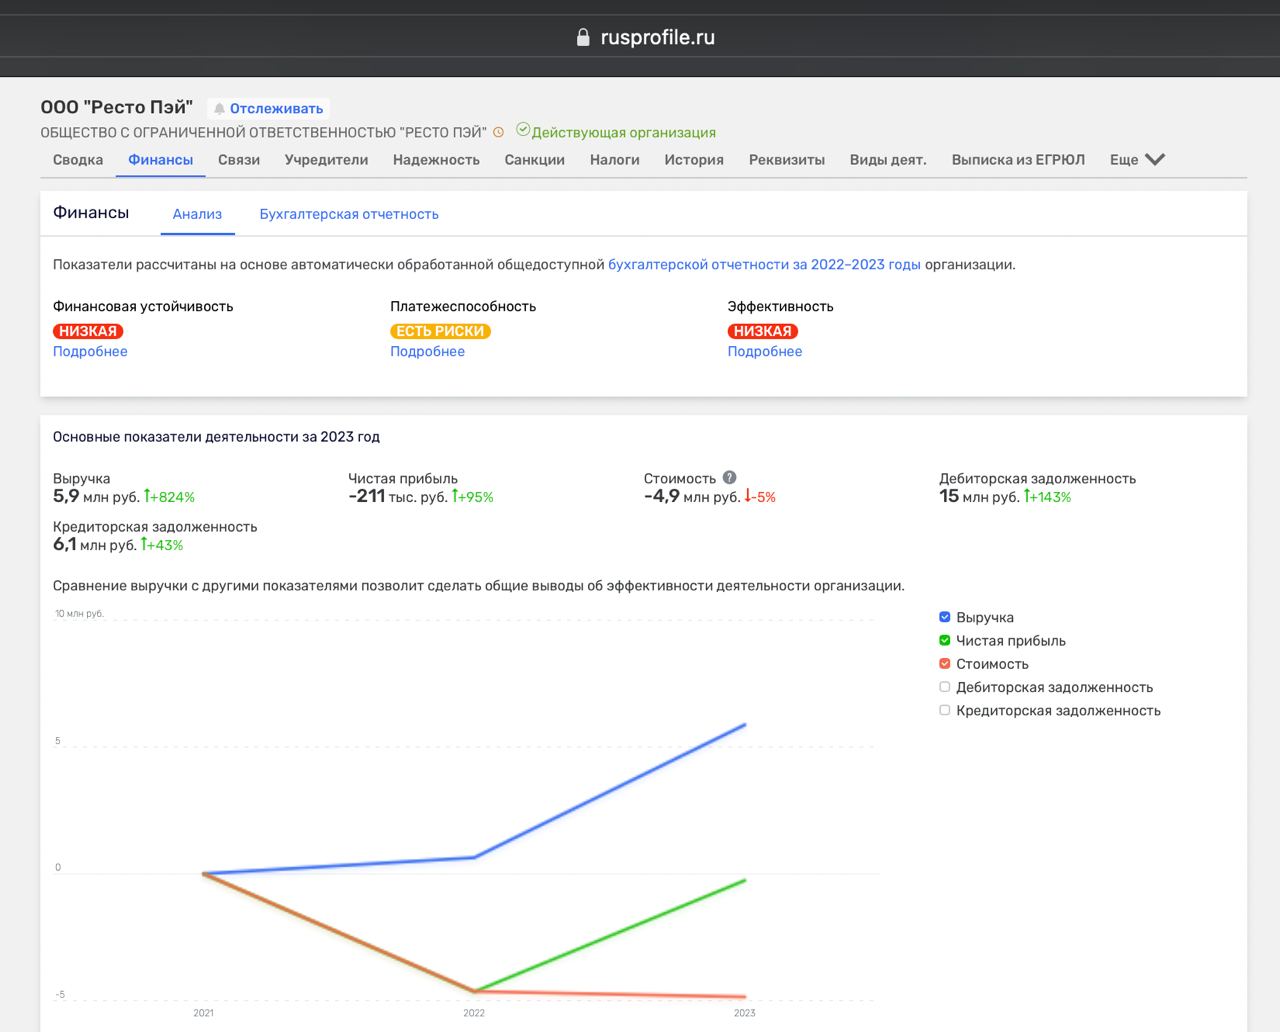Image resolution: width=1280 pixels, height=1032 pixels.
Task: Go to the Учредители tab
Action: 326,160
